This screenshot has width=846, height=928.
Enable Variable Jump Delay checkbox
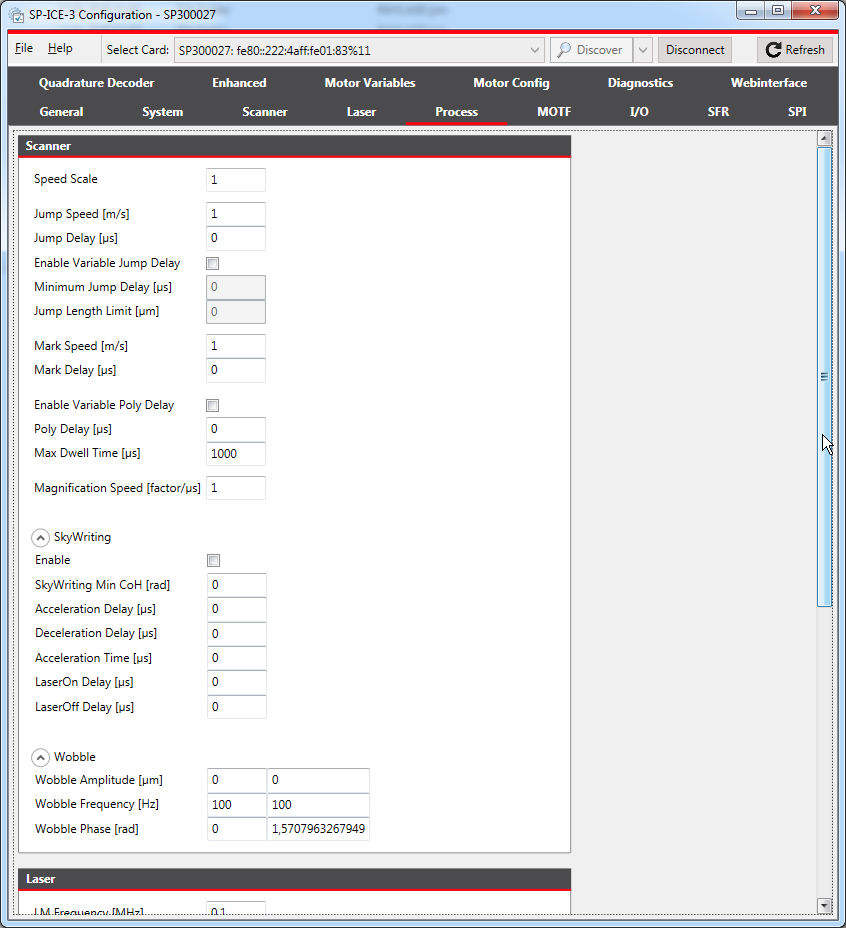pyautogui.click(x=213, y=263)
